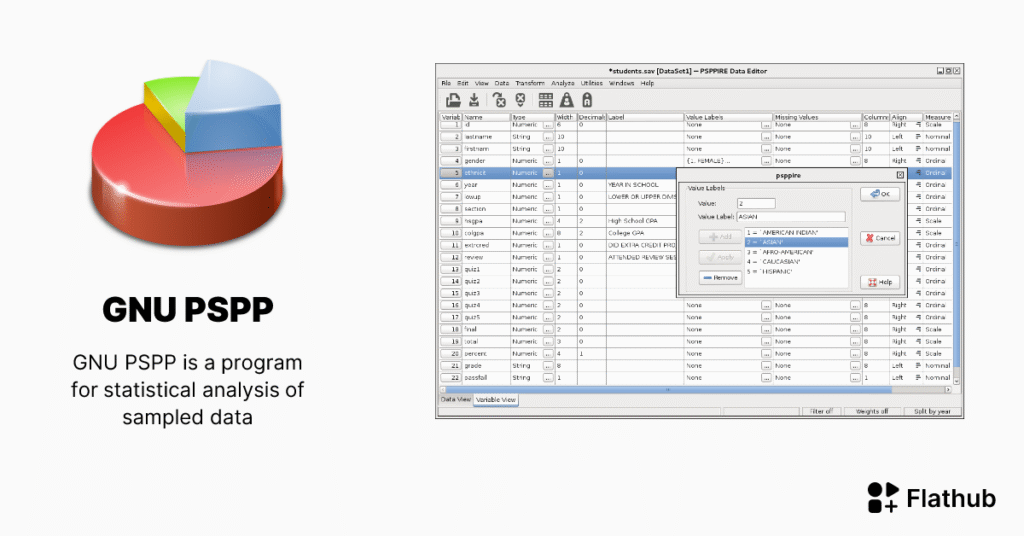Click the Flathub logo
Image resolution: width=1024 pixels, height=536 pixels.
point(931,497)
